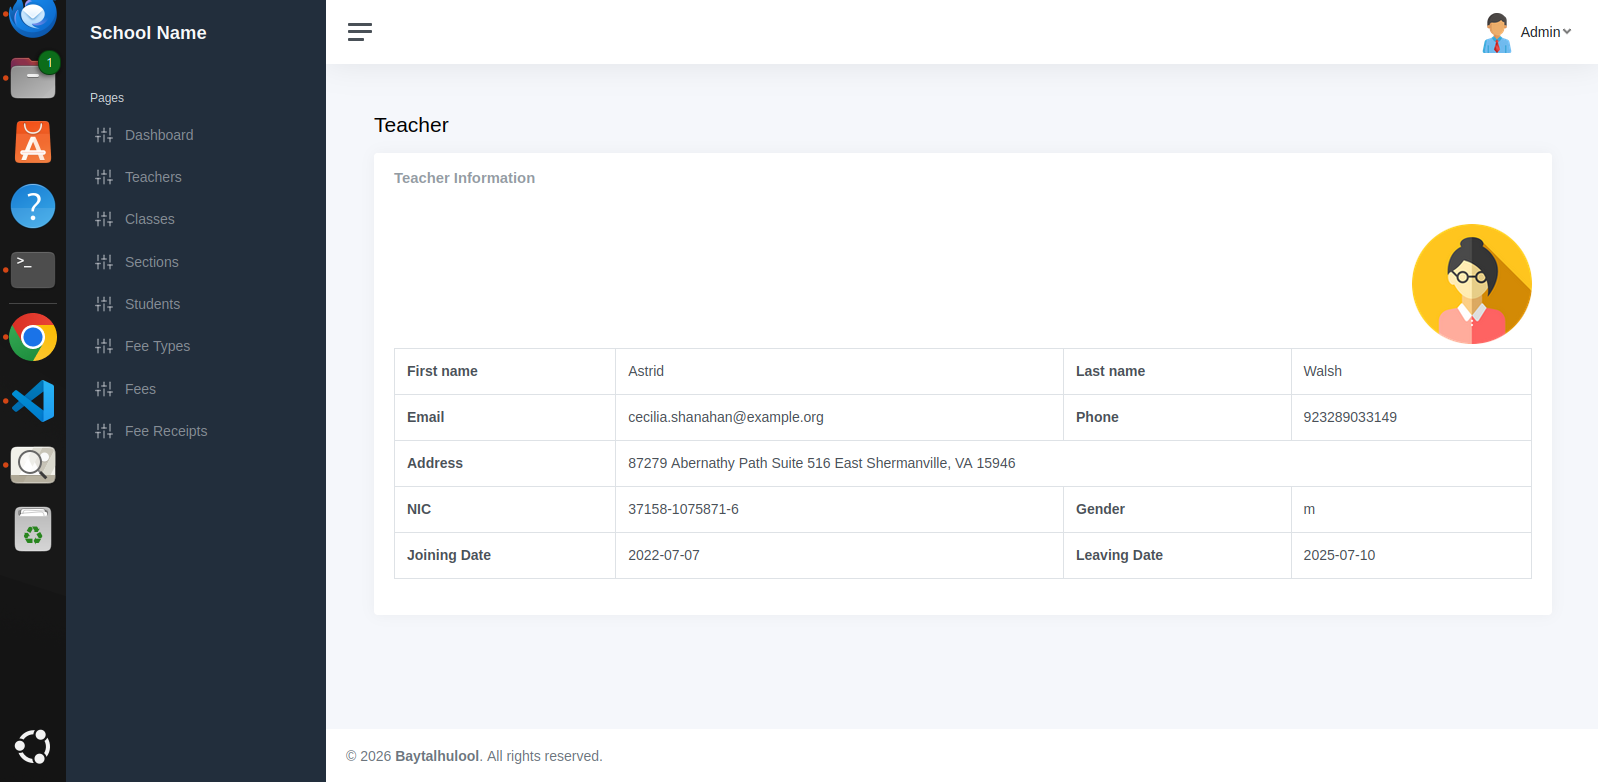Click the Teacher page heading
This screenshot has height=782, width=1598.
click(x=411, y=125)
